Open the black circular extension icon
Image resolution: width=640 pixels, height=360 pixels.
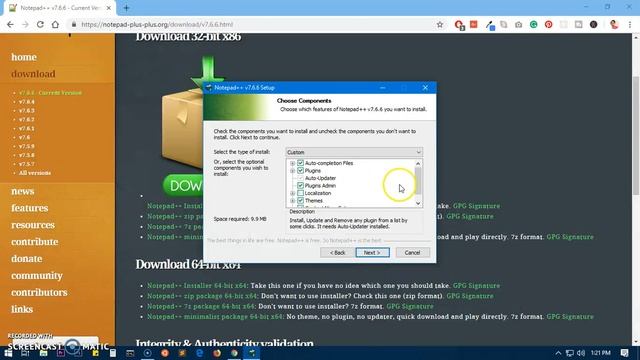pyautogui.click(x=593, y=24)
